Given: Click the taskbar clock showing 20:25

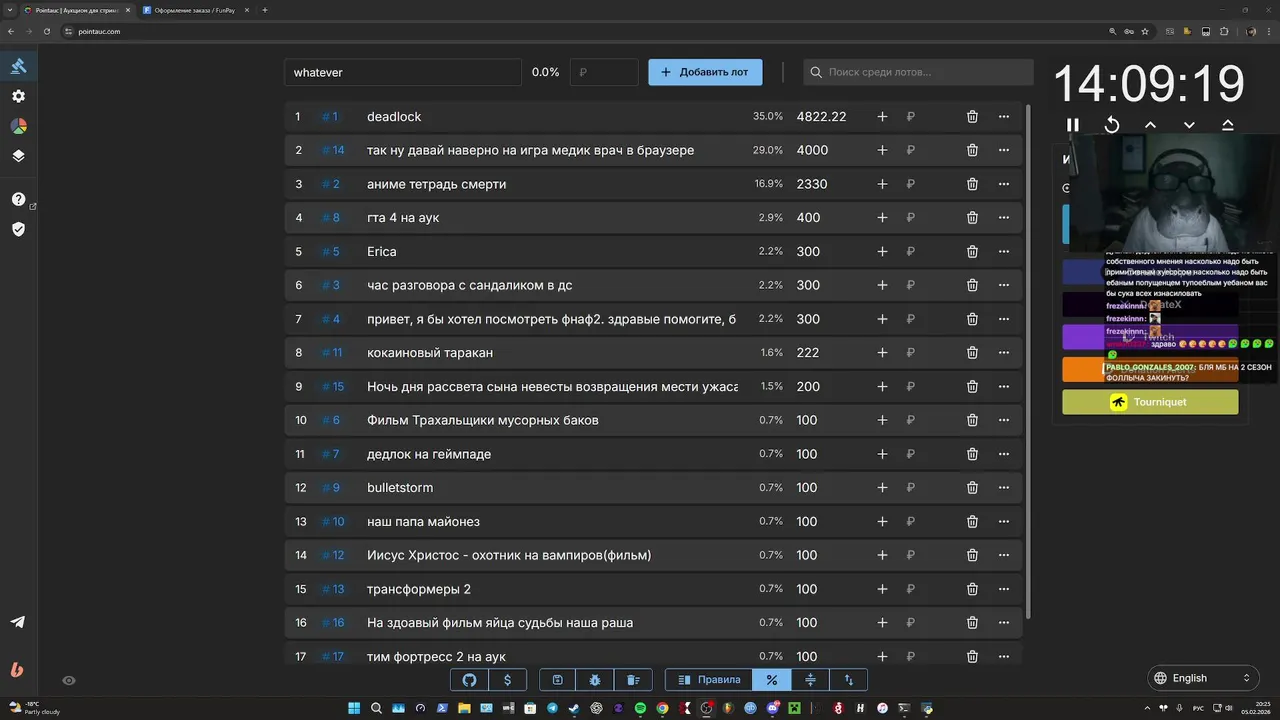Looking at the screenshot, I should click(x=1256, y=708).
